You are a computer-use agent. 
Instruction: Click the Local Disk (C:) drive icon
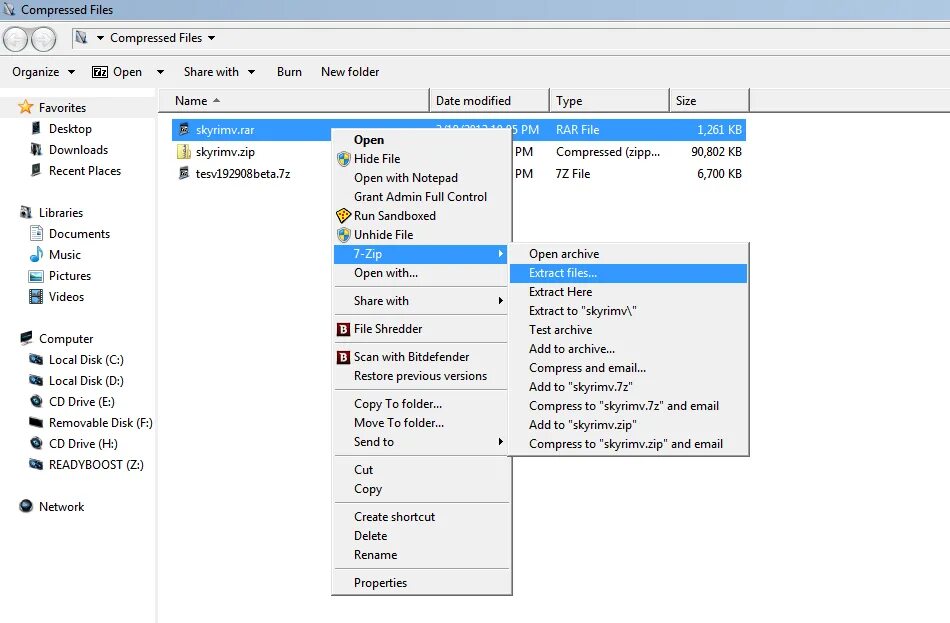[x=36, y=359]
